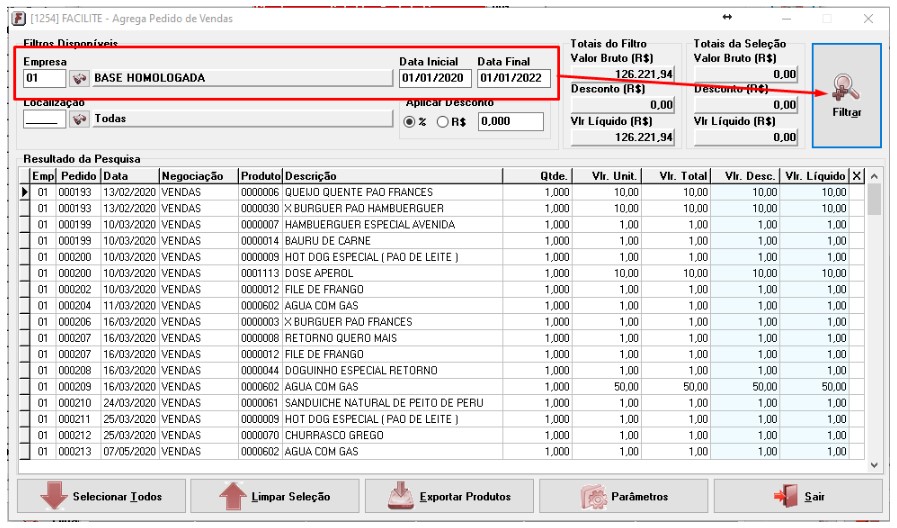Select row X BURGUER PAO HAMBUERGUER

click(x=442, y=208)
